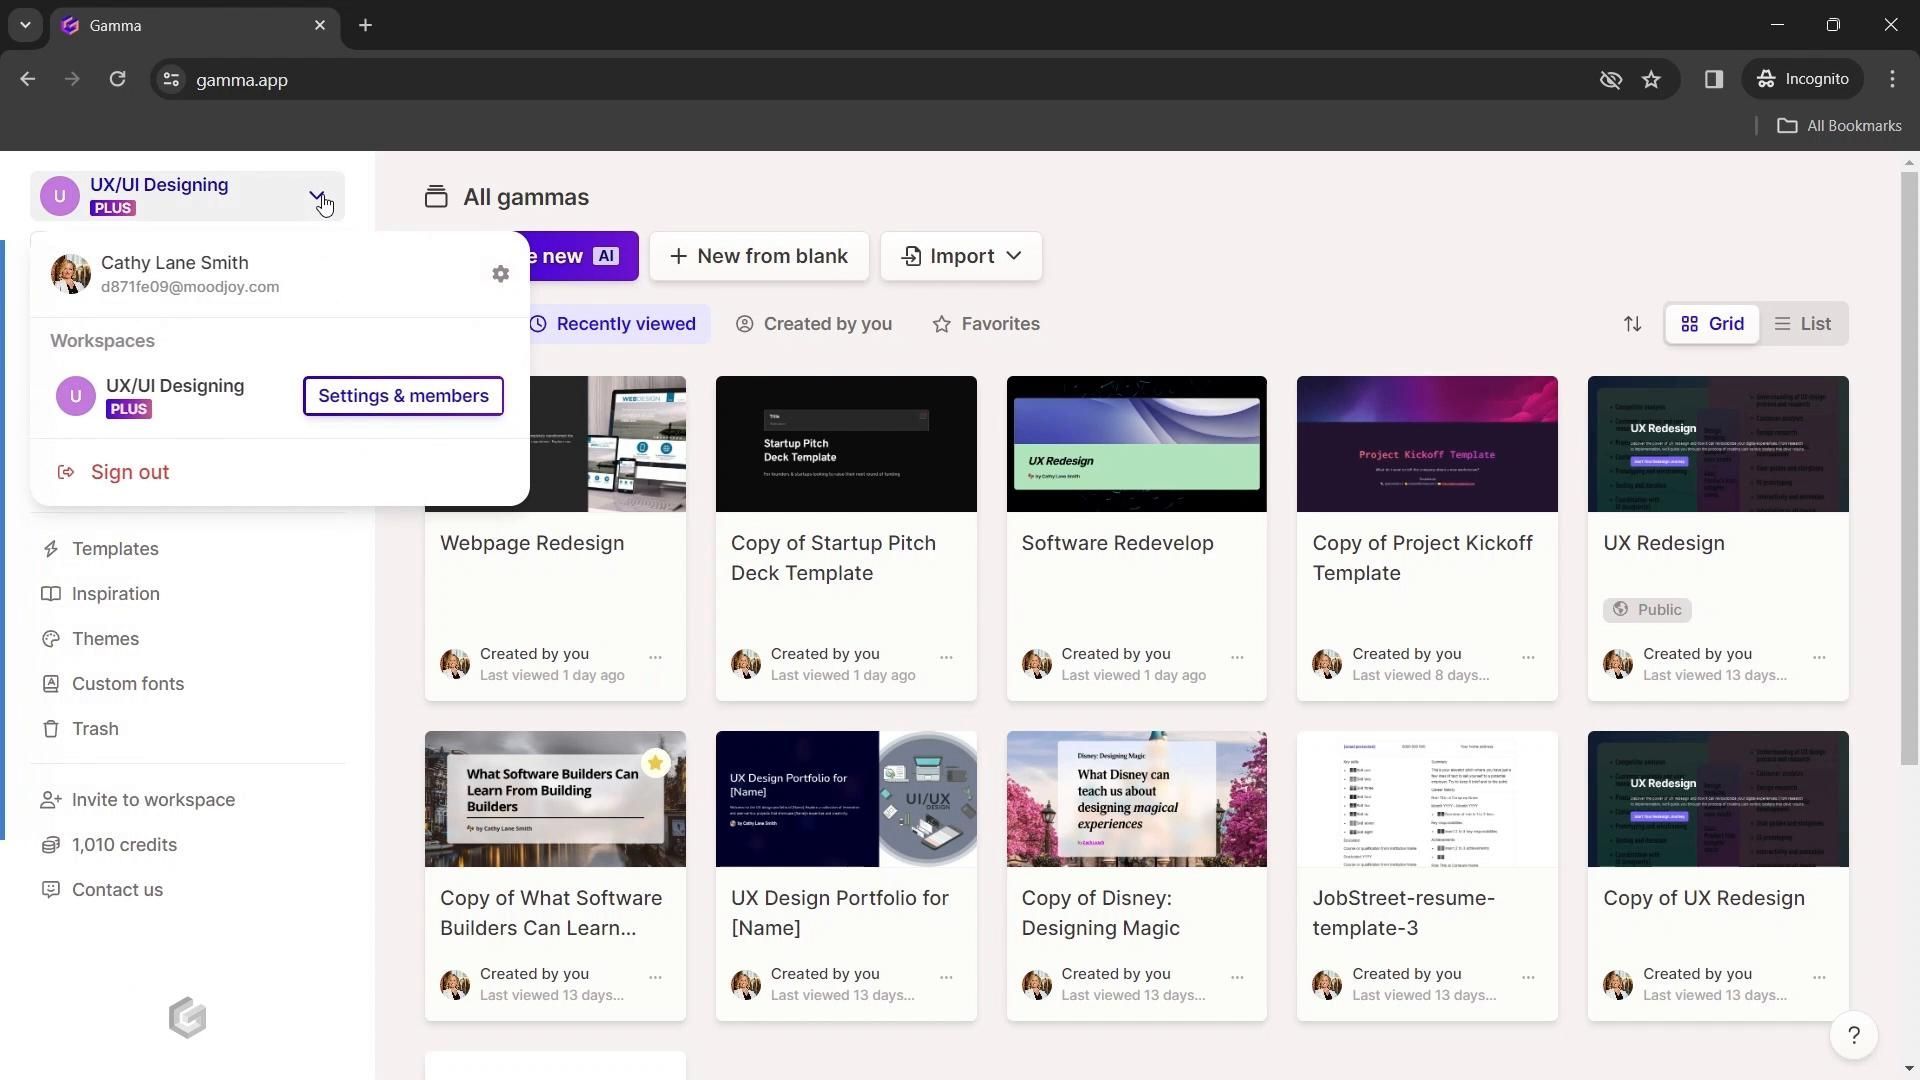Open Chrome tab search dropdown arrow
Screen dimensions: 1920x1080
[25, 25]
